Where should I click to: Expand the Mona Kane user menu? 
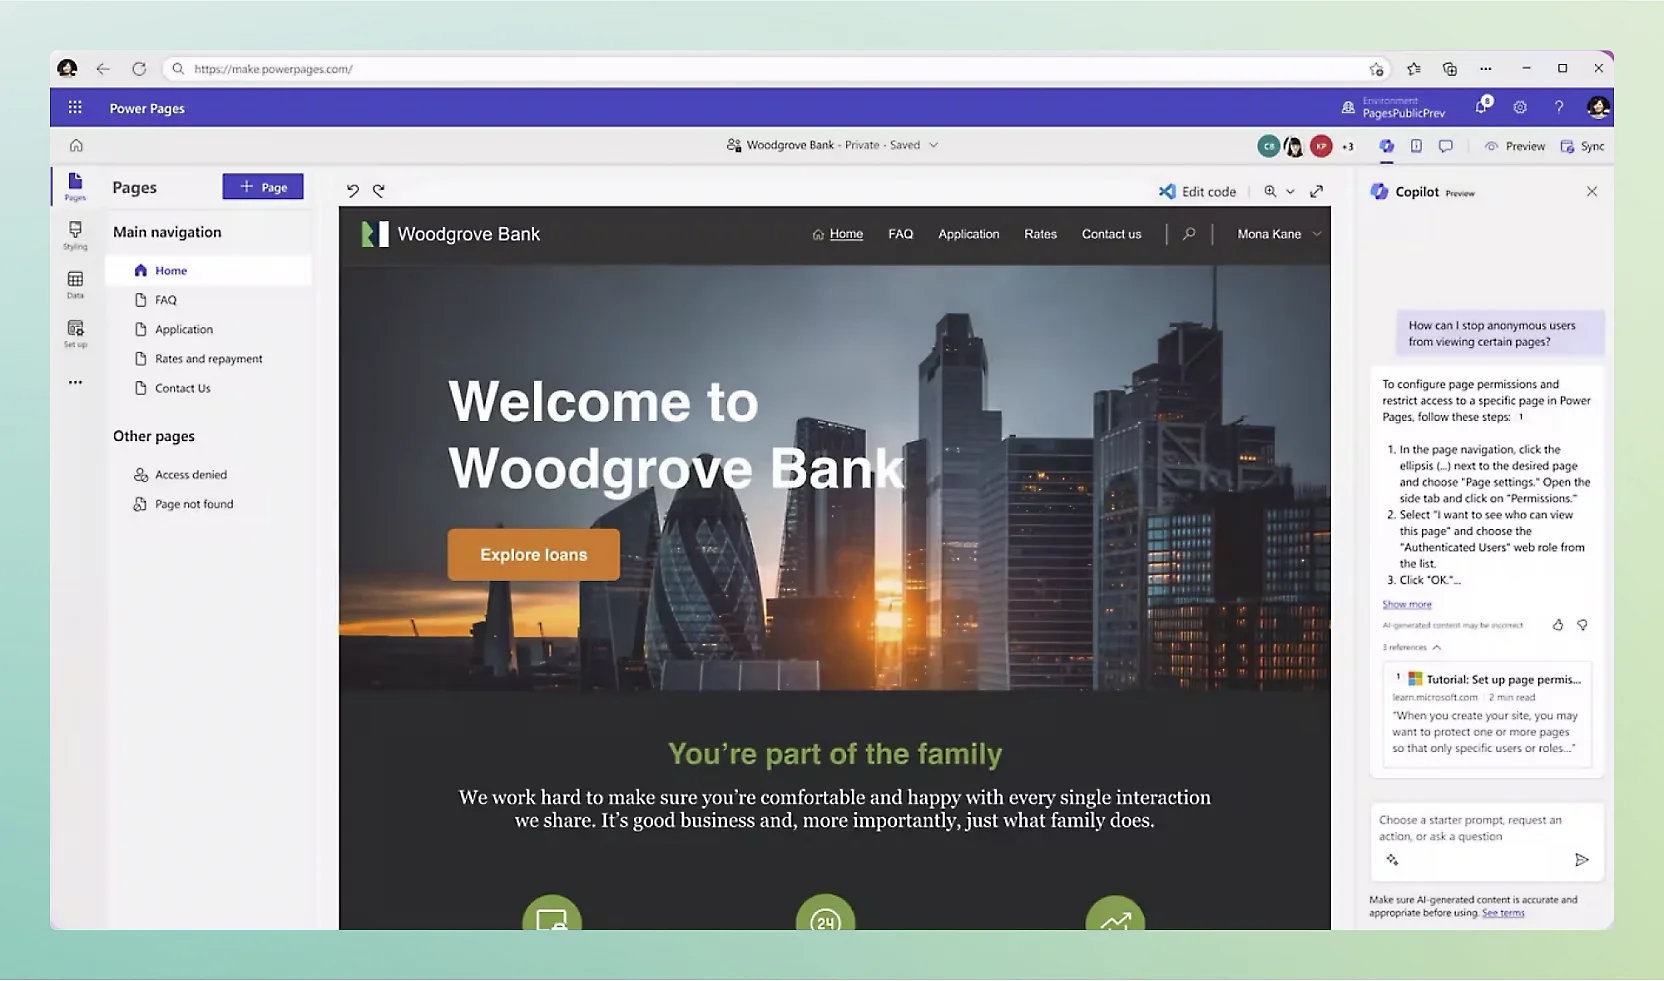[1279, 234]
